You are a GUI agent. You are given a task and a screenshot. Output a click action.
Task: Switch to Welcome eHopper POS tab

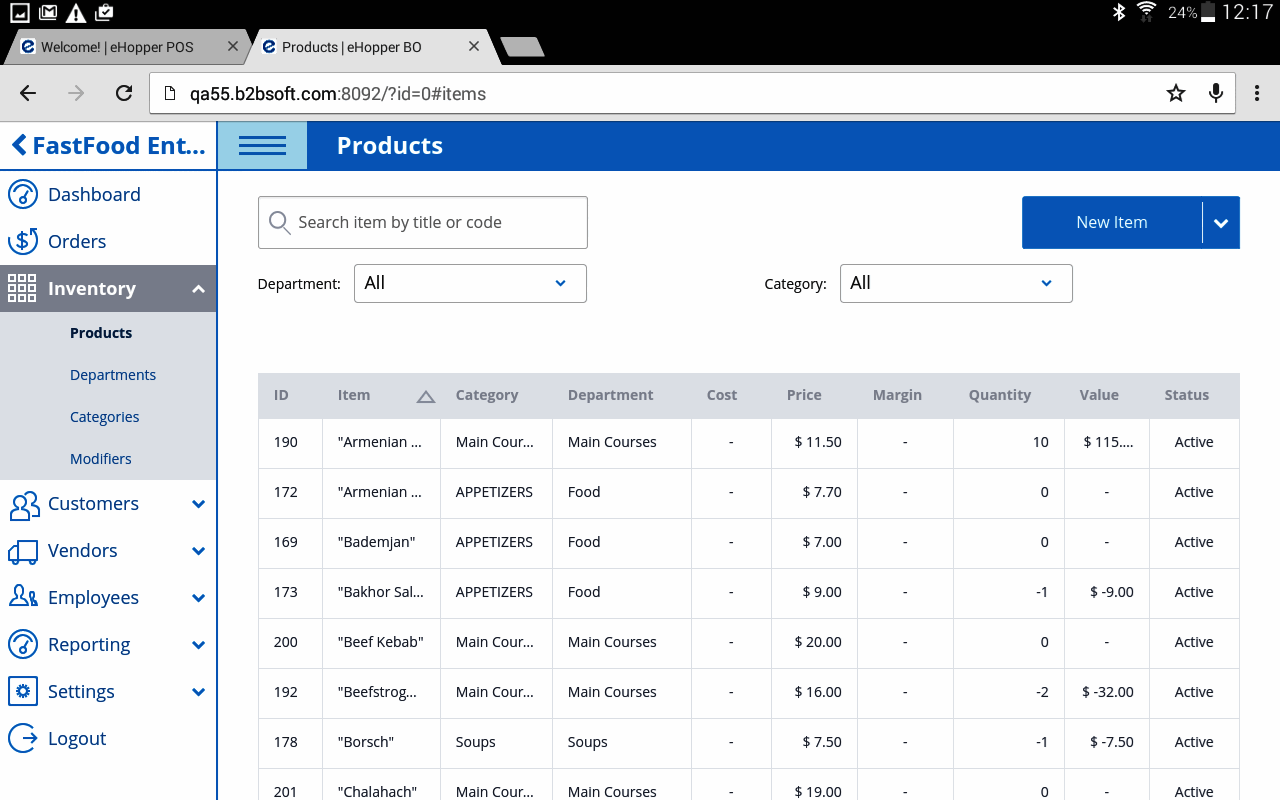tap(118, 47)
